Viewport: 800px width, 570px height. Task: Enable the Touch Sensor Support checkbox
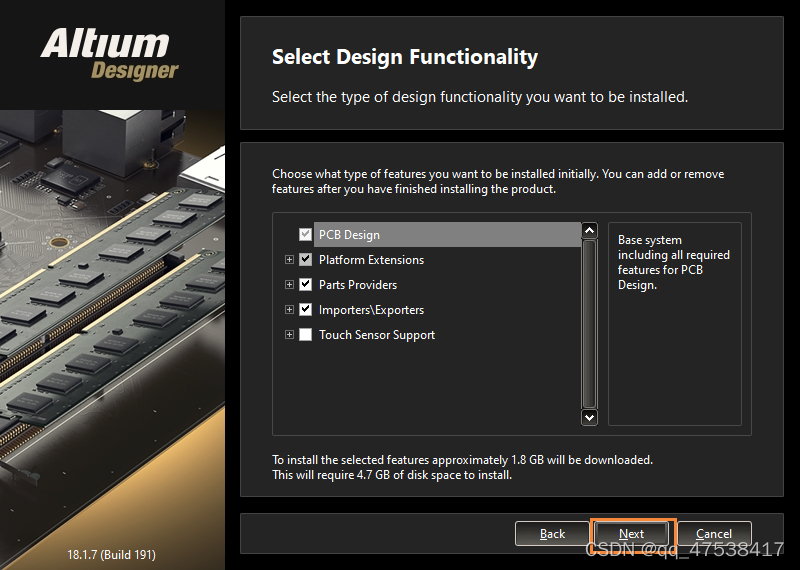tap(306, 335)
